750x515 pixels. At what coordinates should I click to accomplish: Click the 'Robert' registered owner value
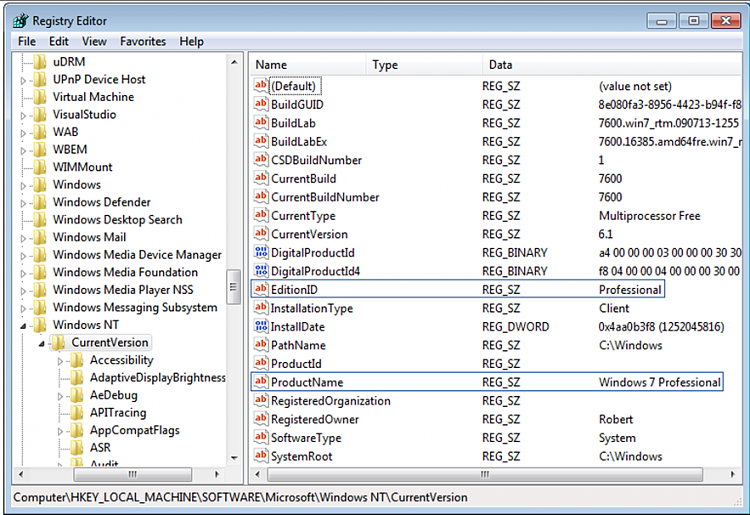616,419
